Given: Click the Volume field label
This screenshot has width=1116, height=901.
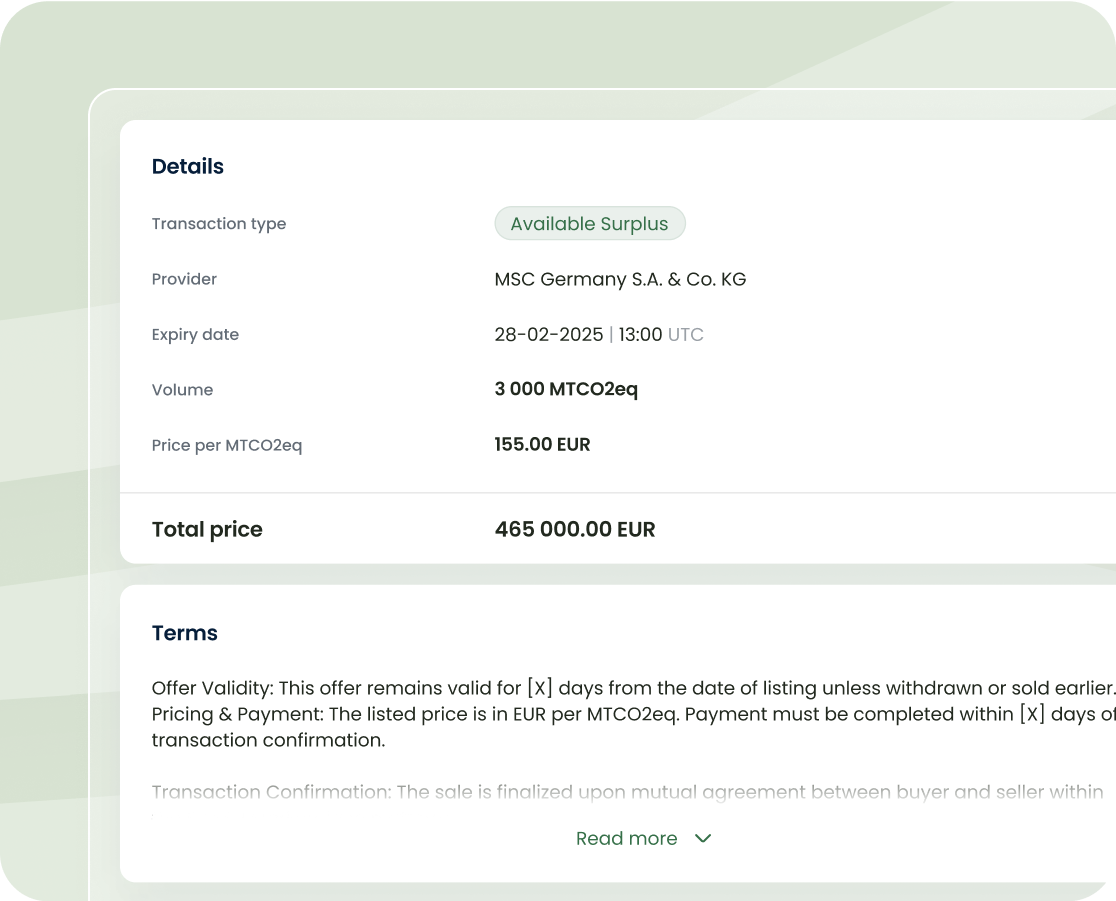Looking at the screenshot, I should (x=182, y=390).
